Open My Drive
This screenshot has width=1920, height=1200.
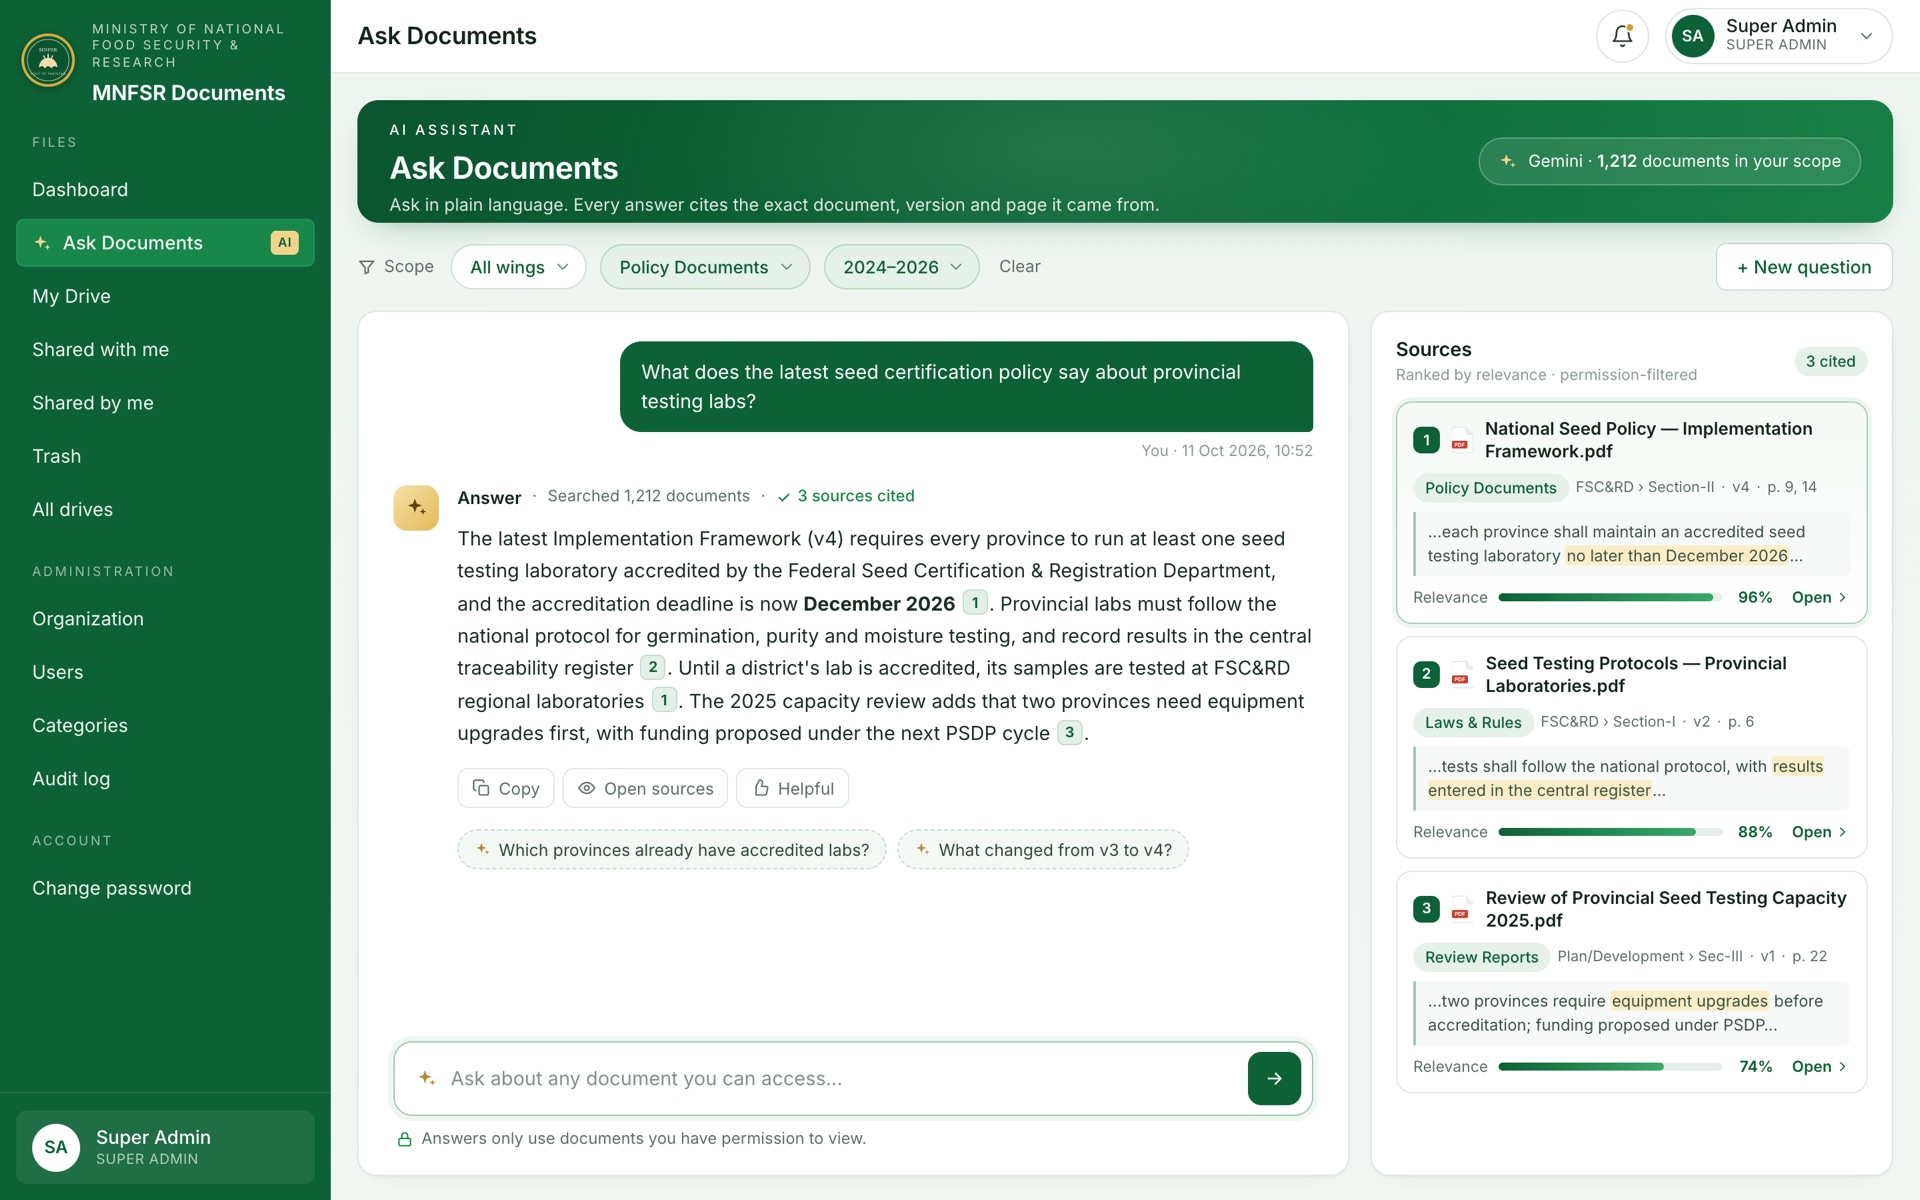click(165, 296)
